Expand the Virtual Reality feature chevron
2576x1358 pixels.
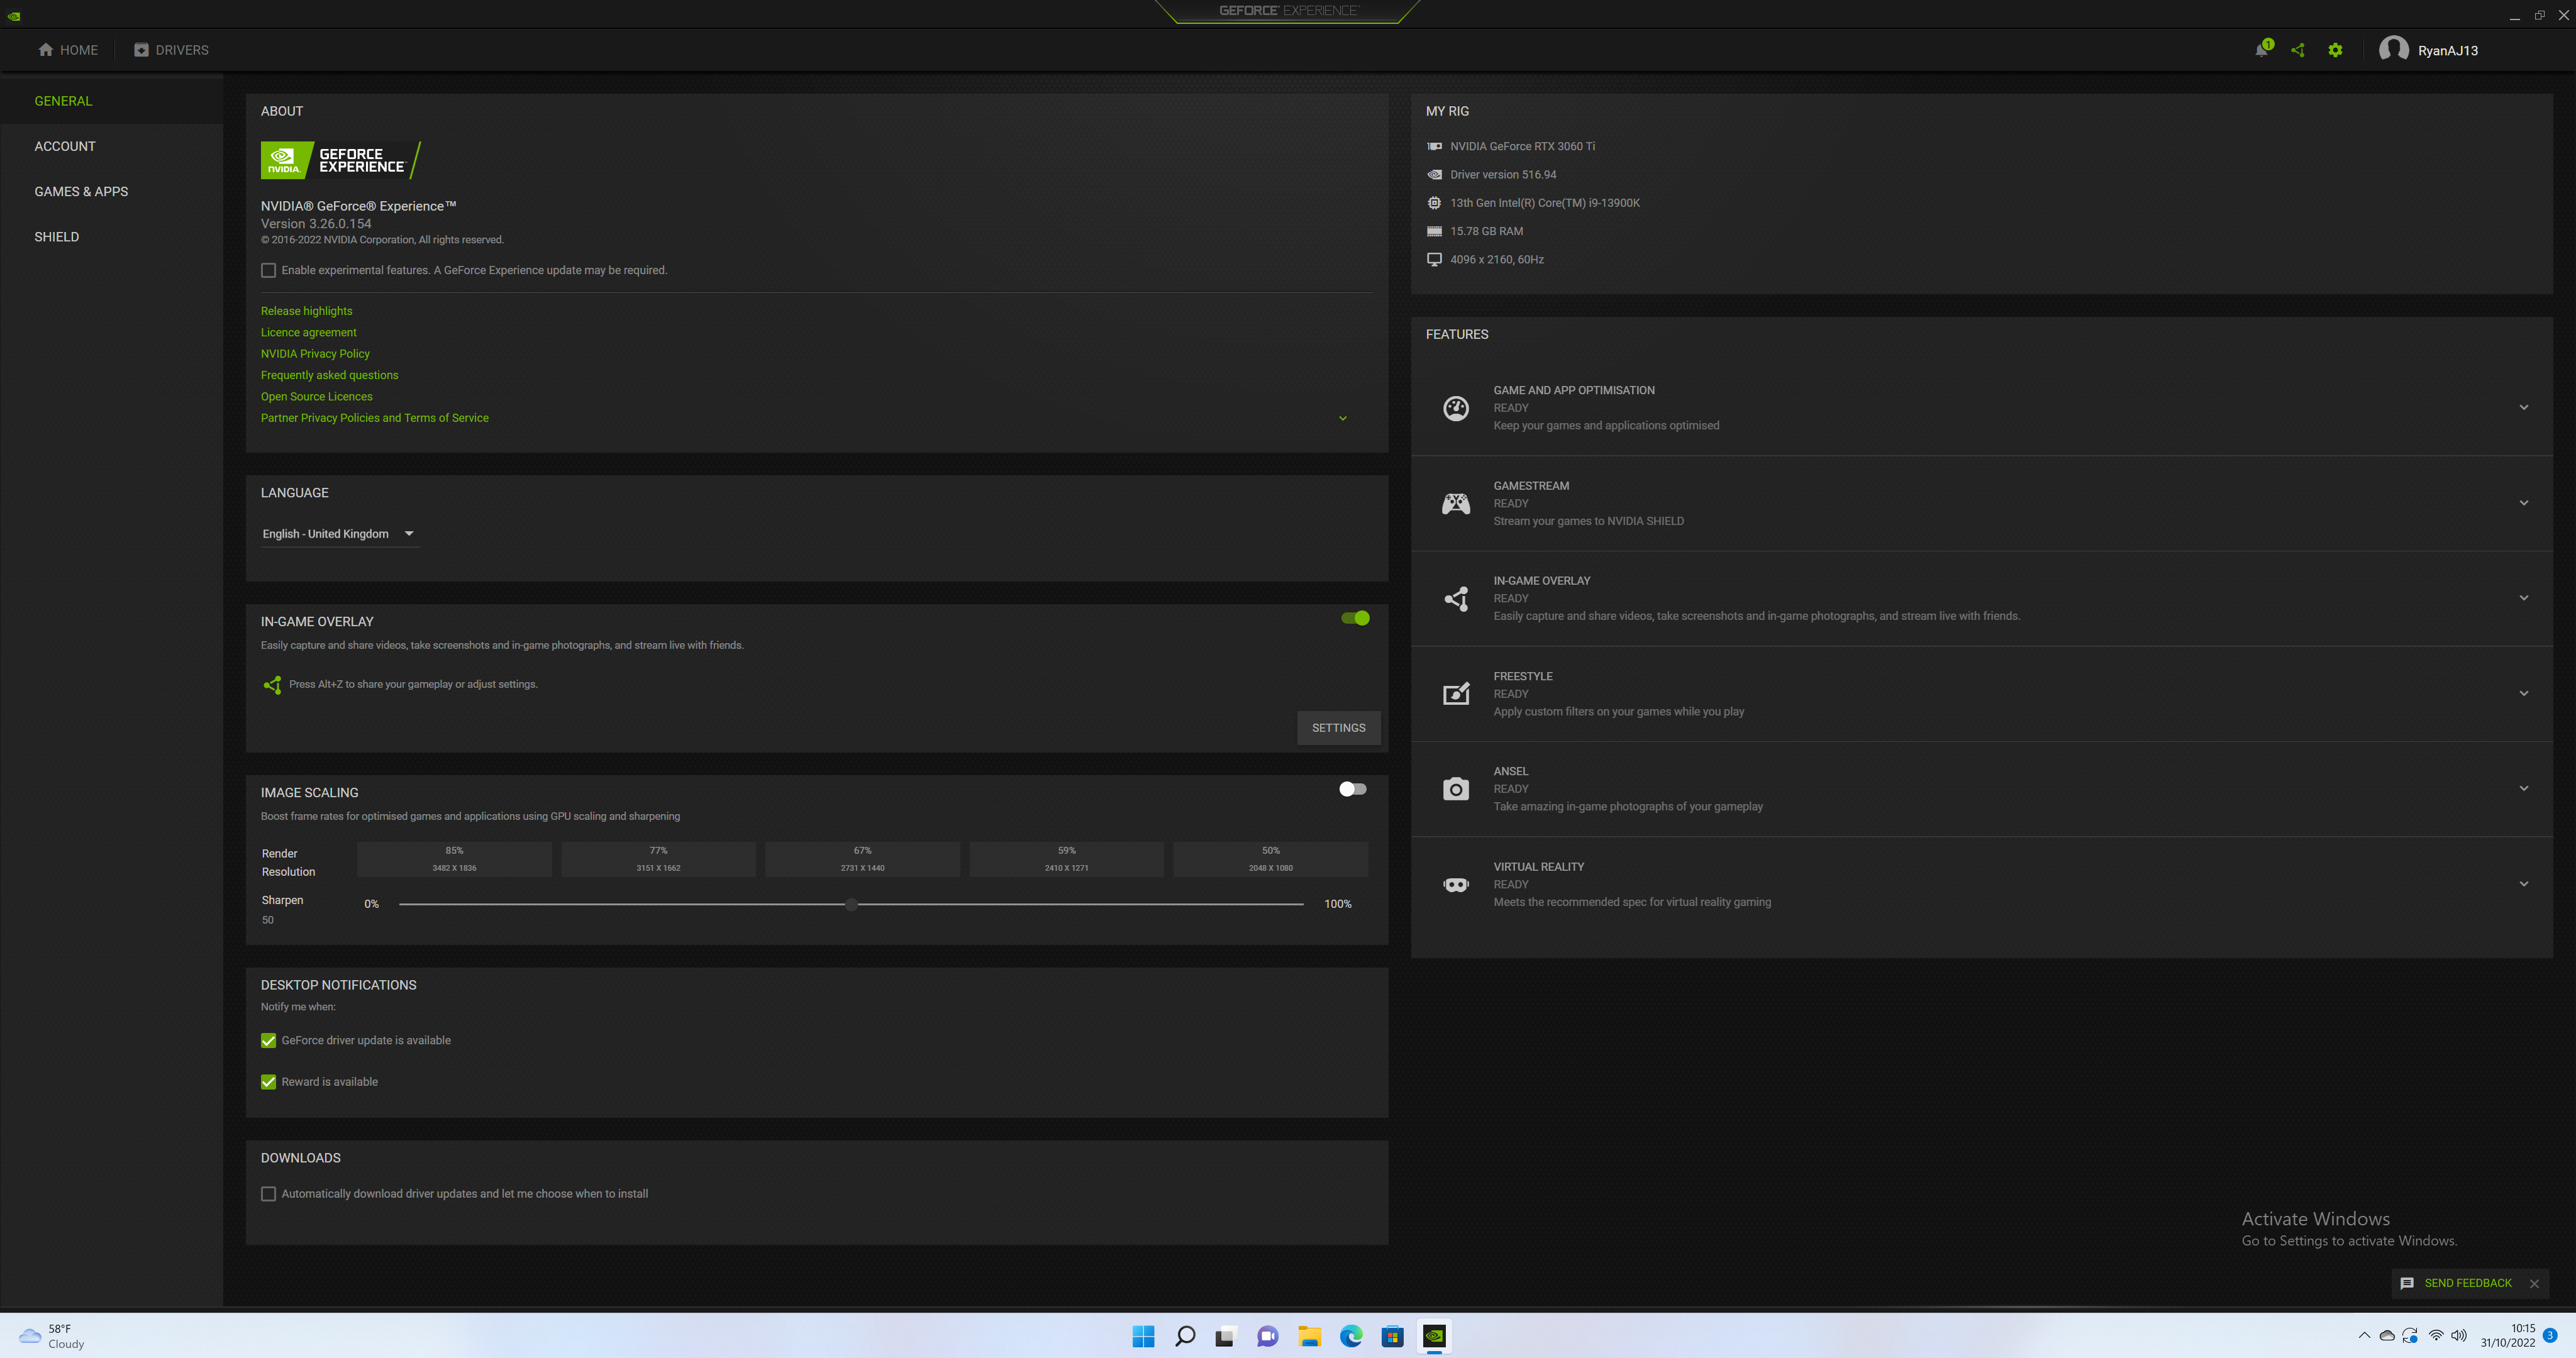(x=2524, y=884)
